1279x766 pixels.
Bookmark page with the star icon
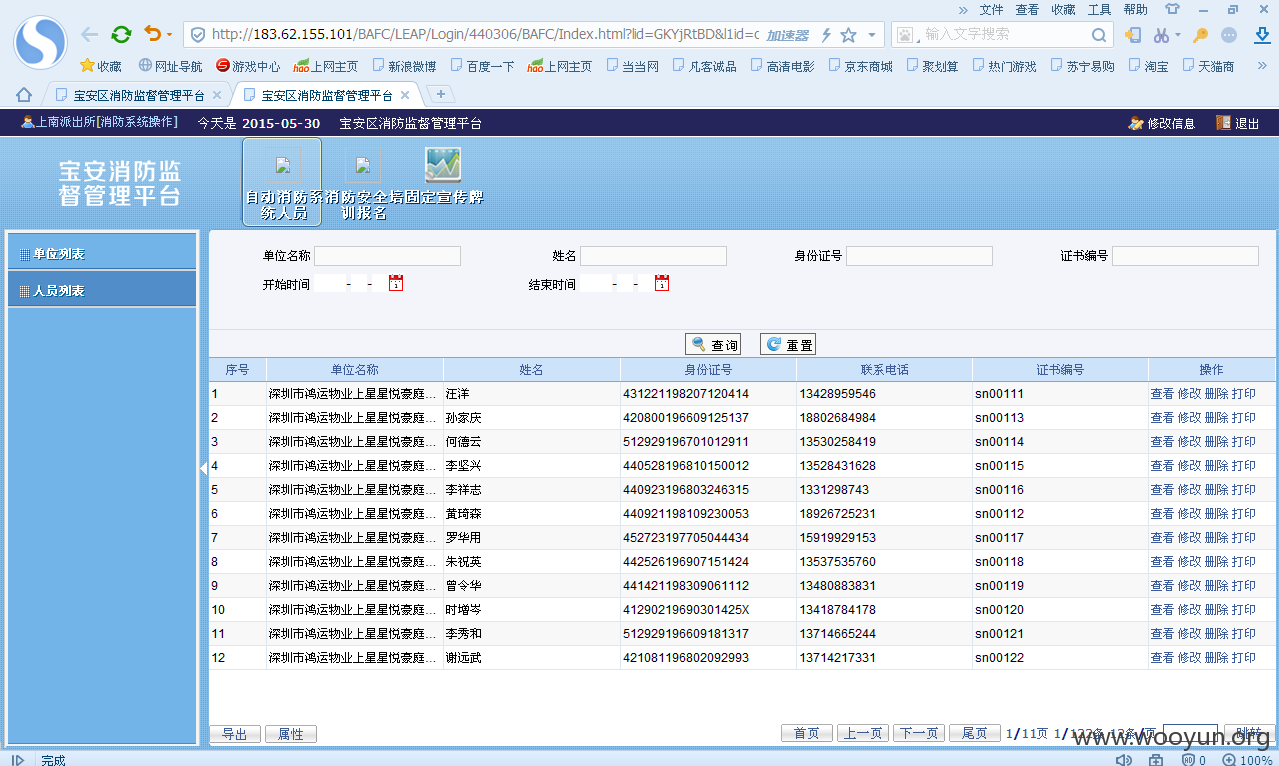pos(848,35)
